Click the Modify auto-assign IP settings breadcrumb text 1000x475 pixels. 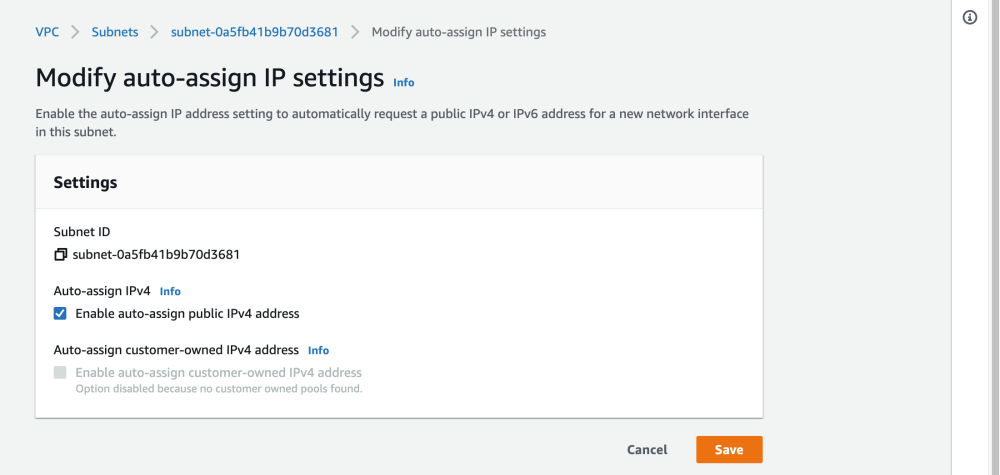tap(458, 32)
